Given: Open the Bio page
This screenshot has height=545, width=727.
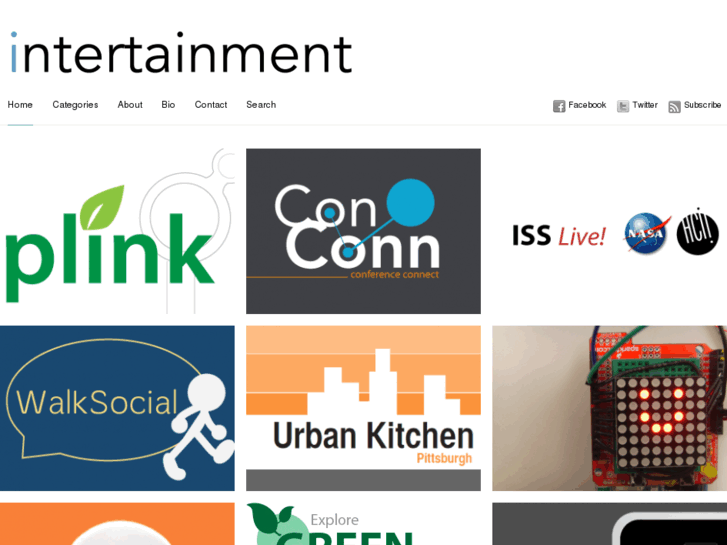Looking at the screenshot, I should 168,105.
